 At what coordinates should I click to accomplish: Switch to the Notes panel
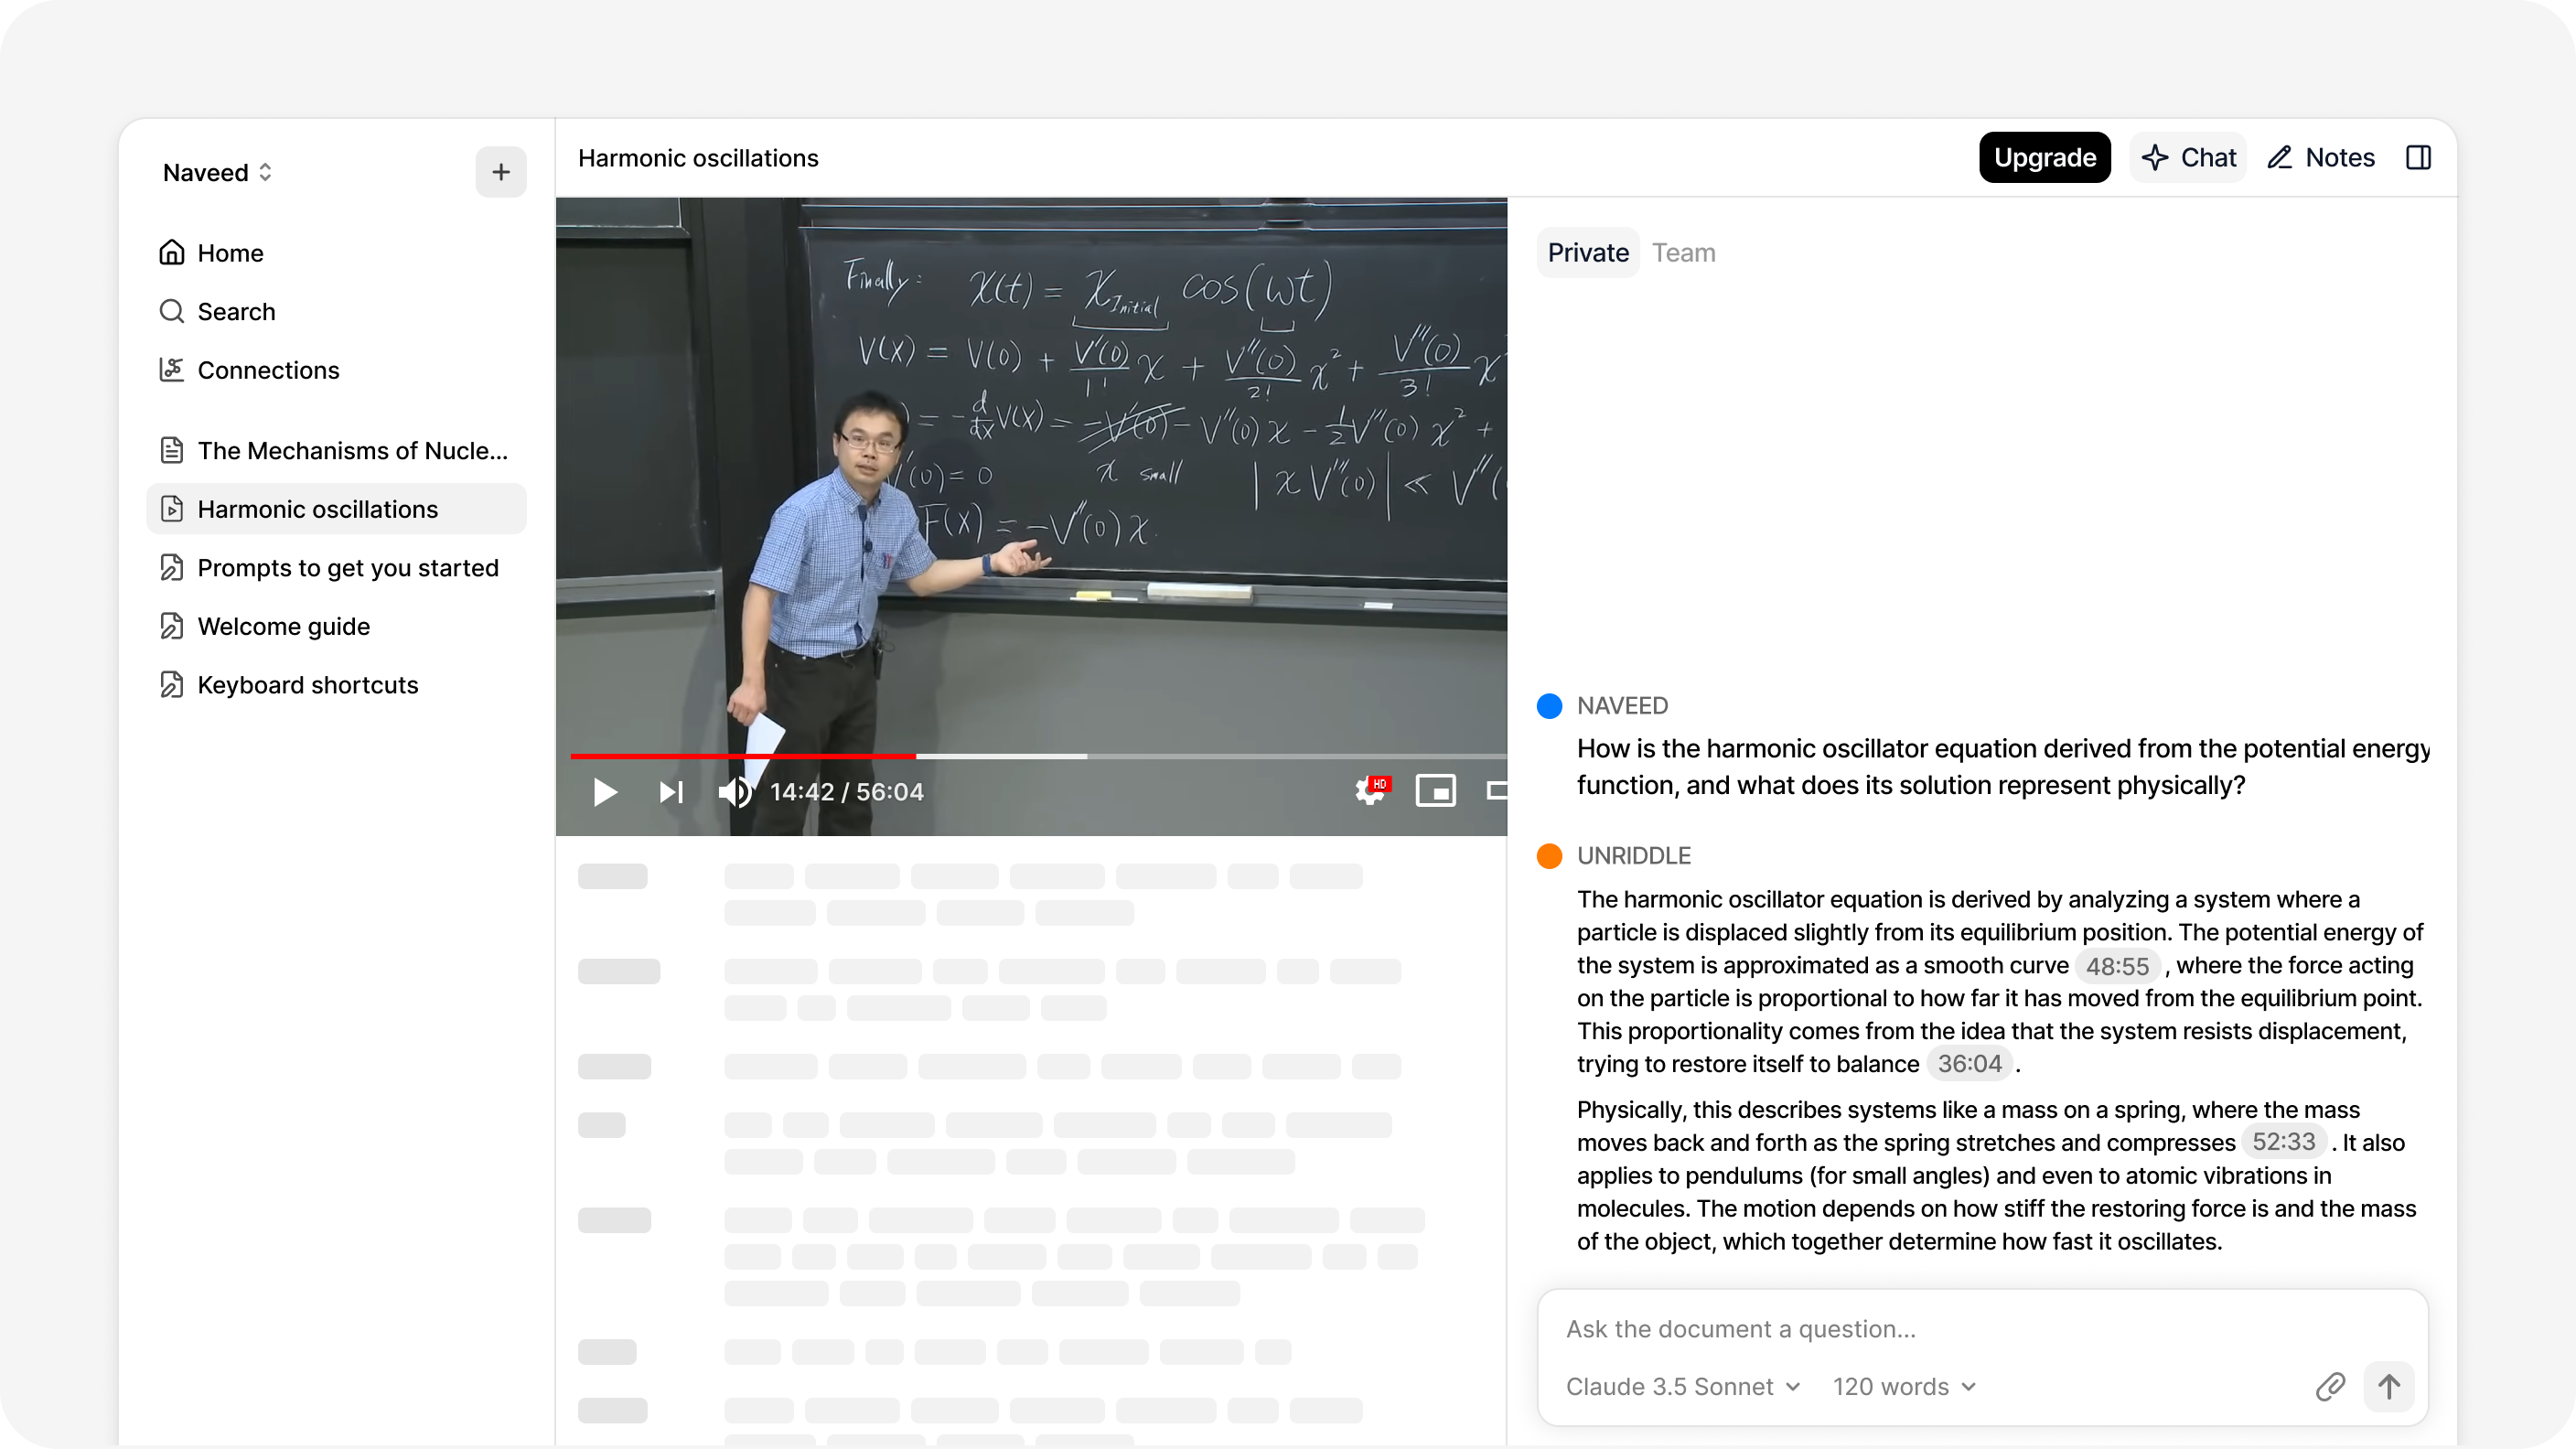coord(2319,157)
